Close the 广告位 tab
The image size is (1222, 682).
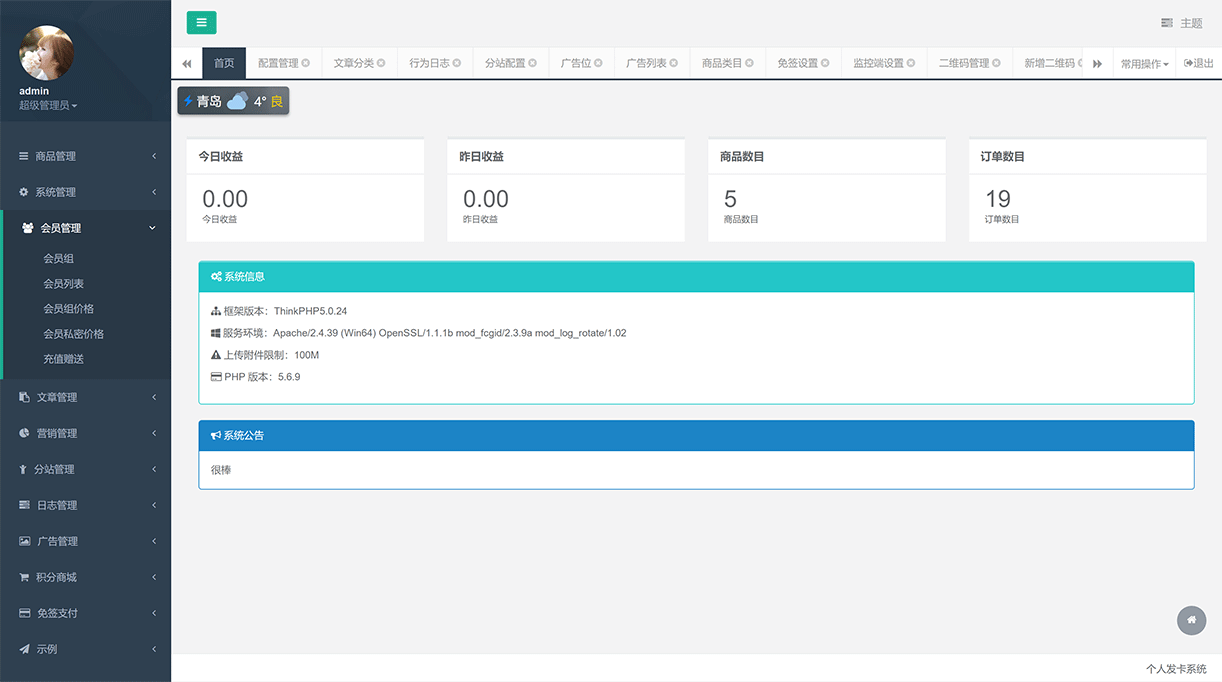pos(598,63)
